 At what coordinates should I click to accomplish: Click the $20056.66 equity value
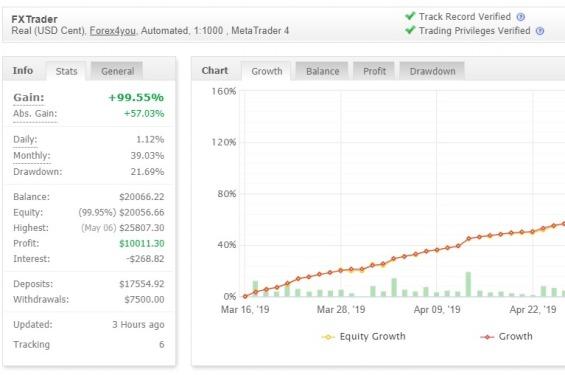click(x=142, y=213)
